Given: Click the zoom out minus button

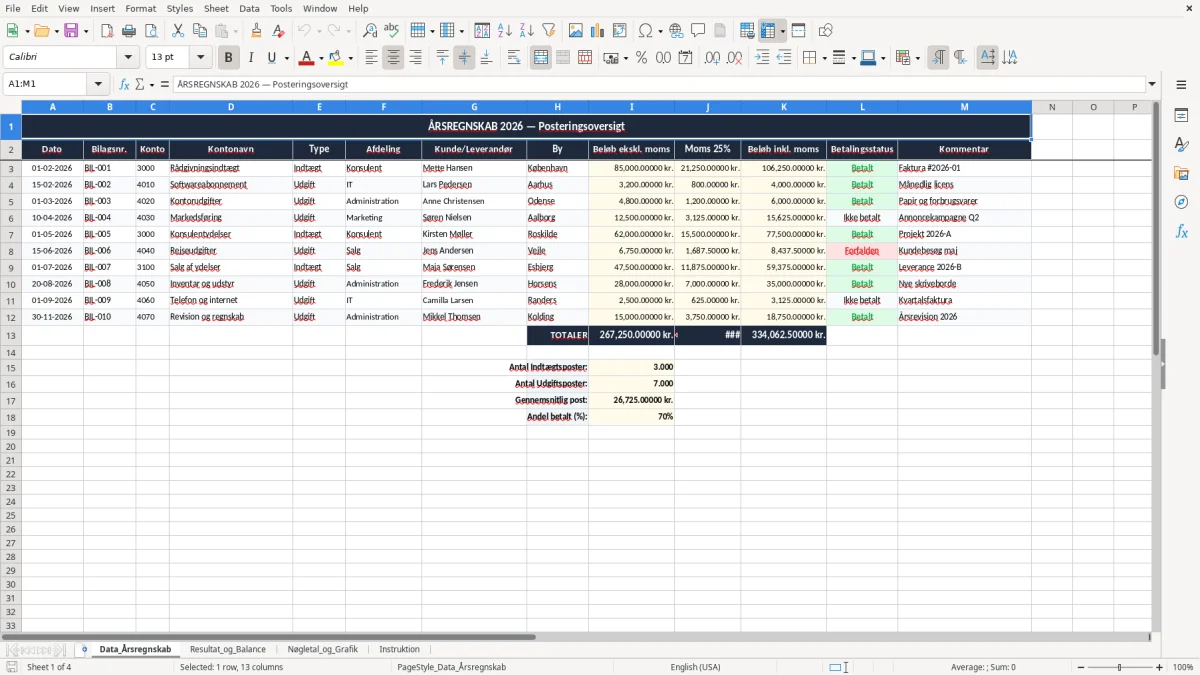Looking at the screenshot, I should [x=1080, y=667].
